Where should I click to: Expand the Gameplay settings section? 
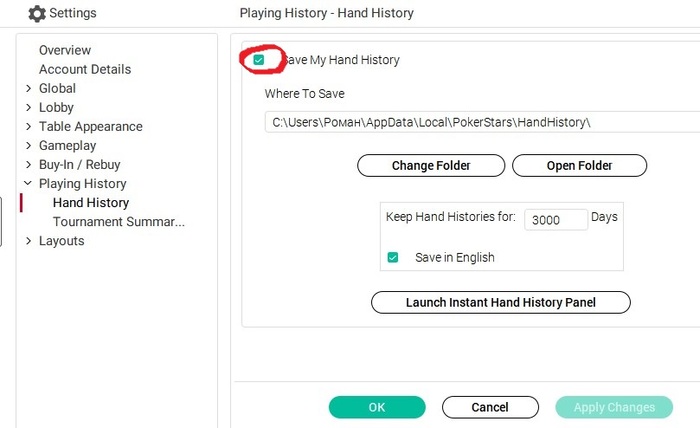pyautogui.click(x=29, y=145)
